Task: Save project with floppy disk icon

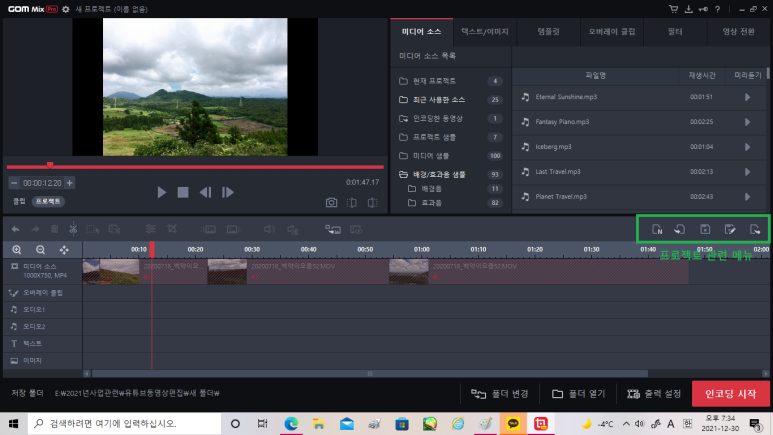Action: tap(705, 229)
